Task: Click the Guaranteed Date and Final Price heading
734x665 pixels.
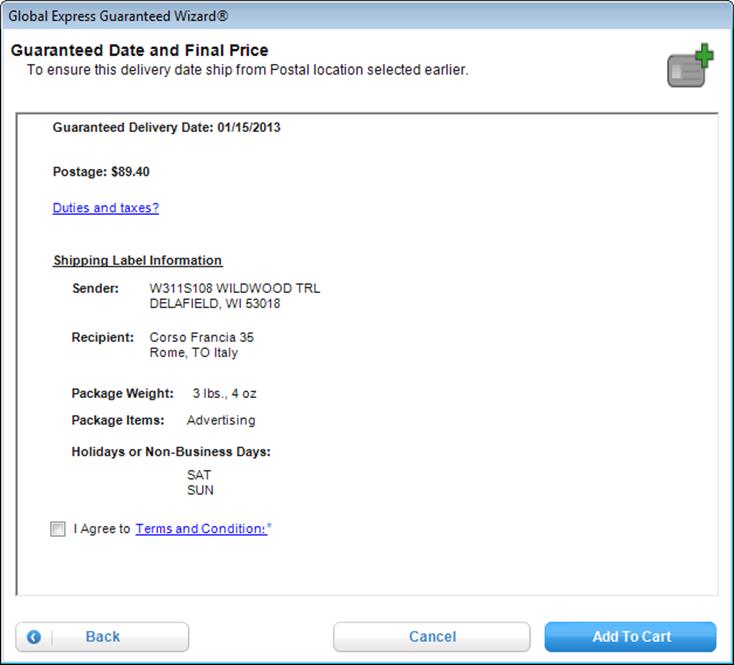Action: [x=139, y=50]
